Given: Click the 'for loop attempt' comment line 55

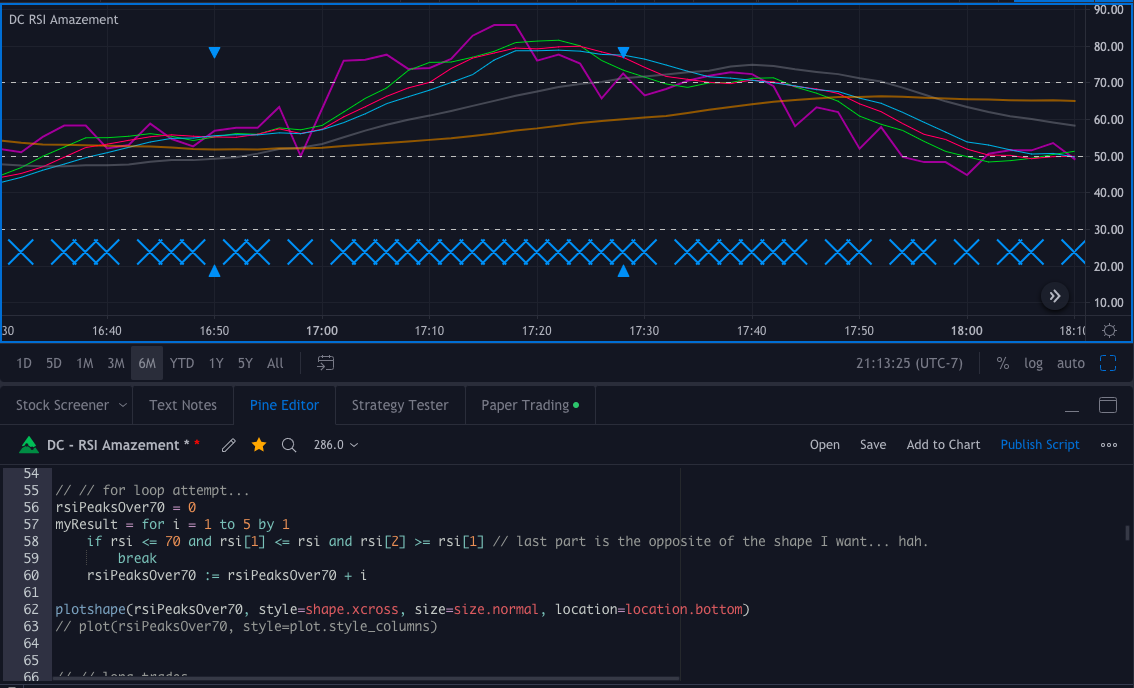Looking at the screenshot, I should pos(153,490).
